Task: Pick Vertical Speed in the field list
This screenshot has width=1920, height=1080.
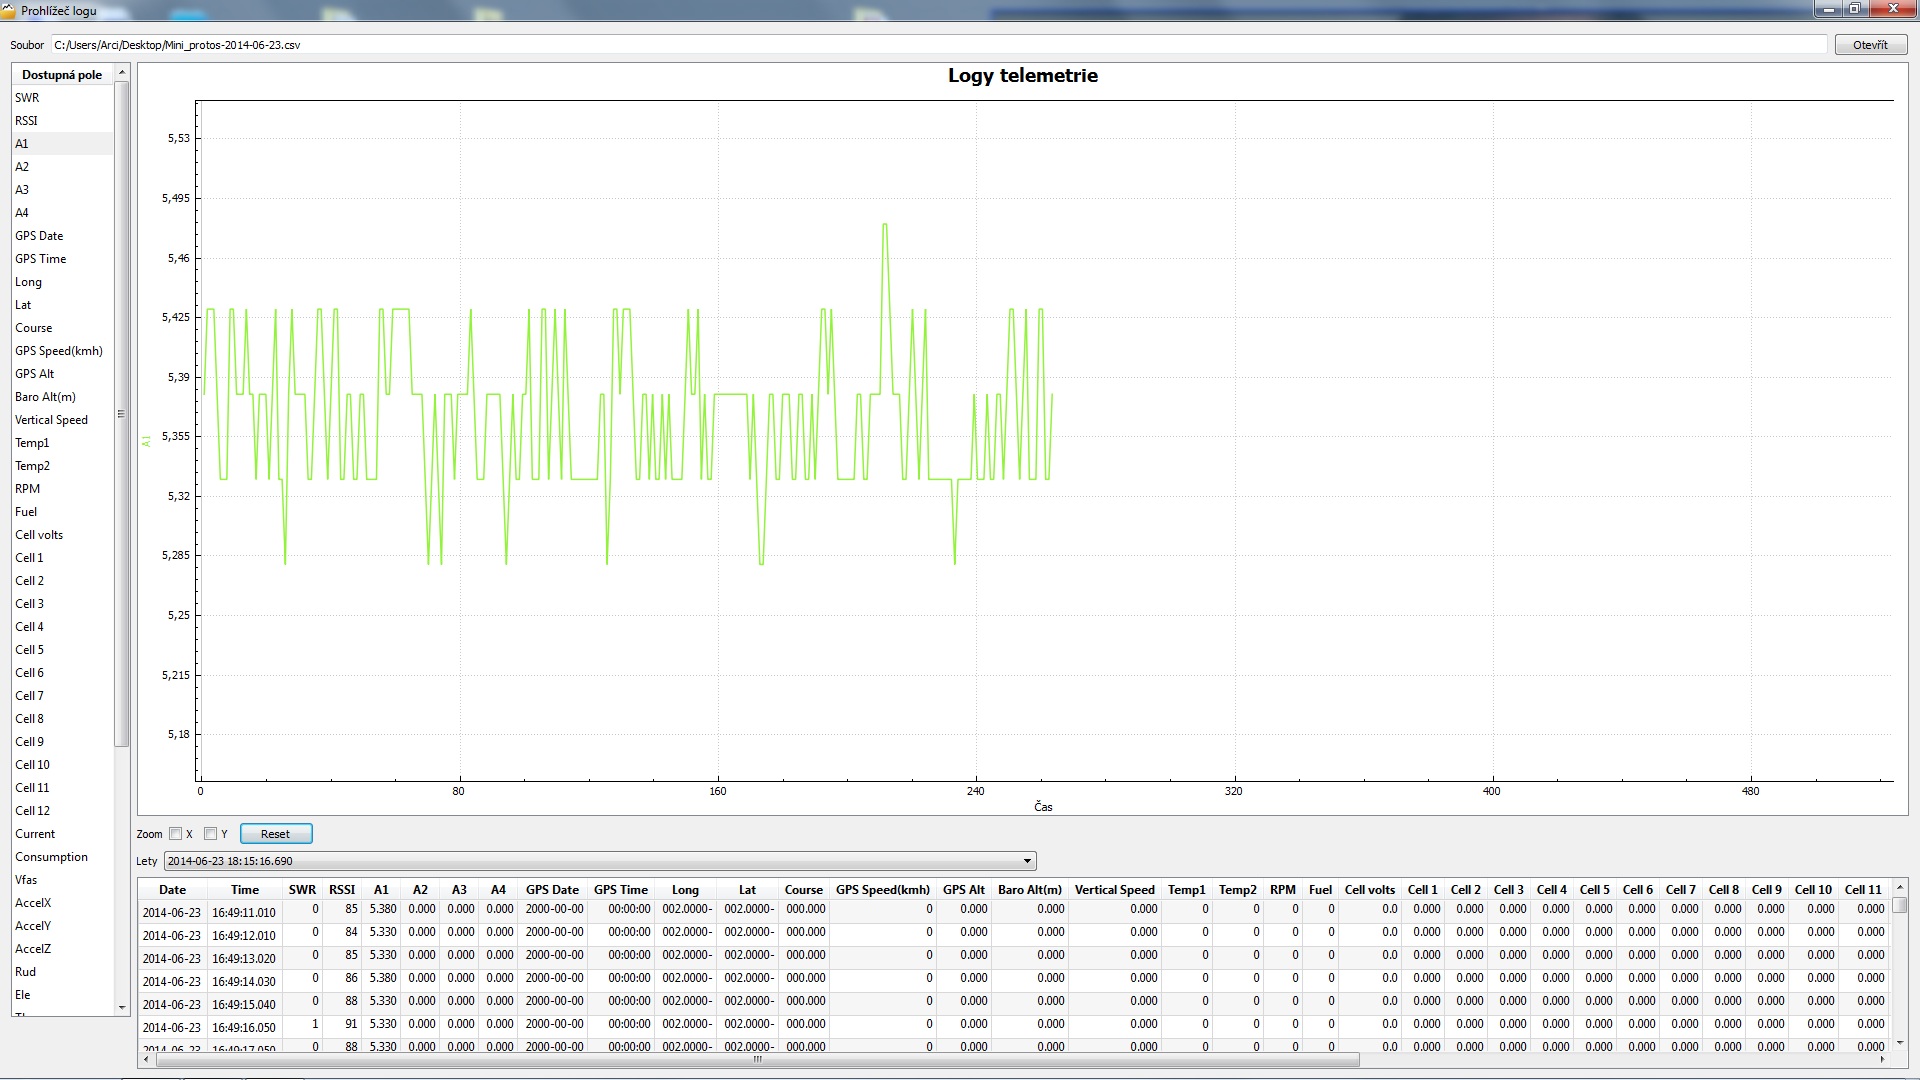Action: [51, 420]
